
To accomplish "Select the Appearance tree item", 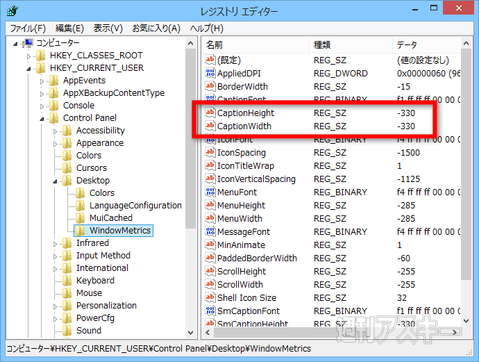I will [x=100, y=143].
